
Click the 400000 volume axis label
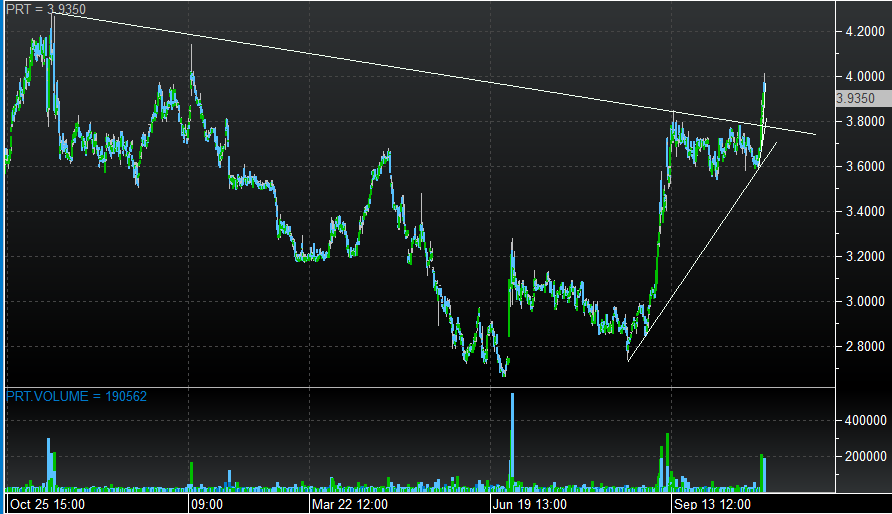(865, 421)
